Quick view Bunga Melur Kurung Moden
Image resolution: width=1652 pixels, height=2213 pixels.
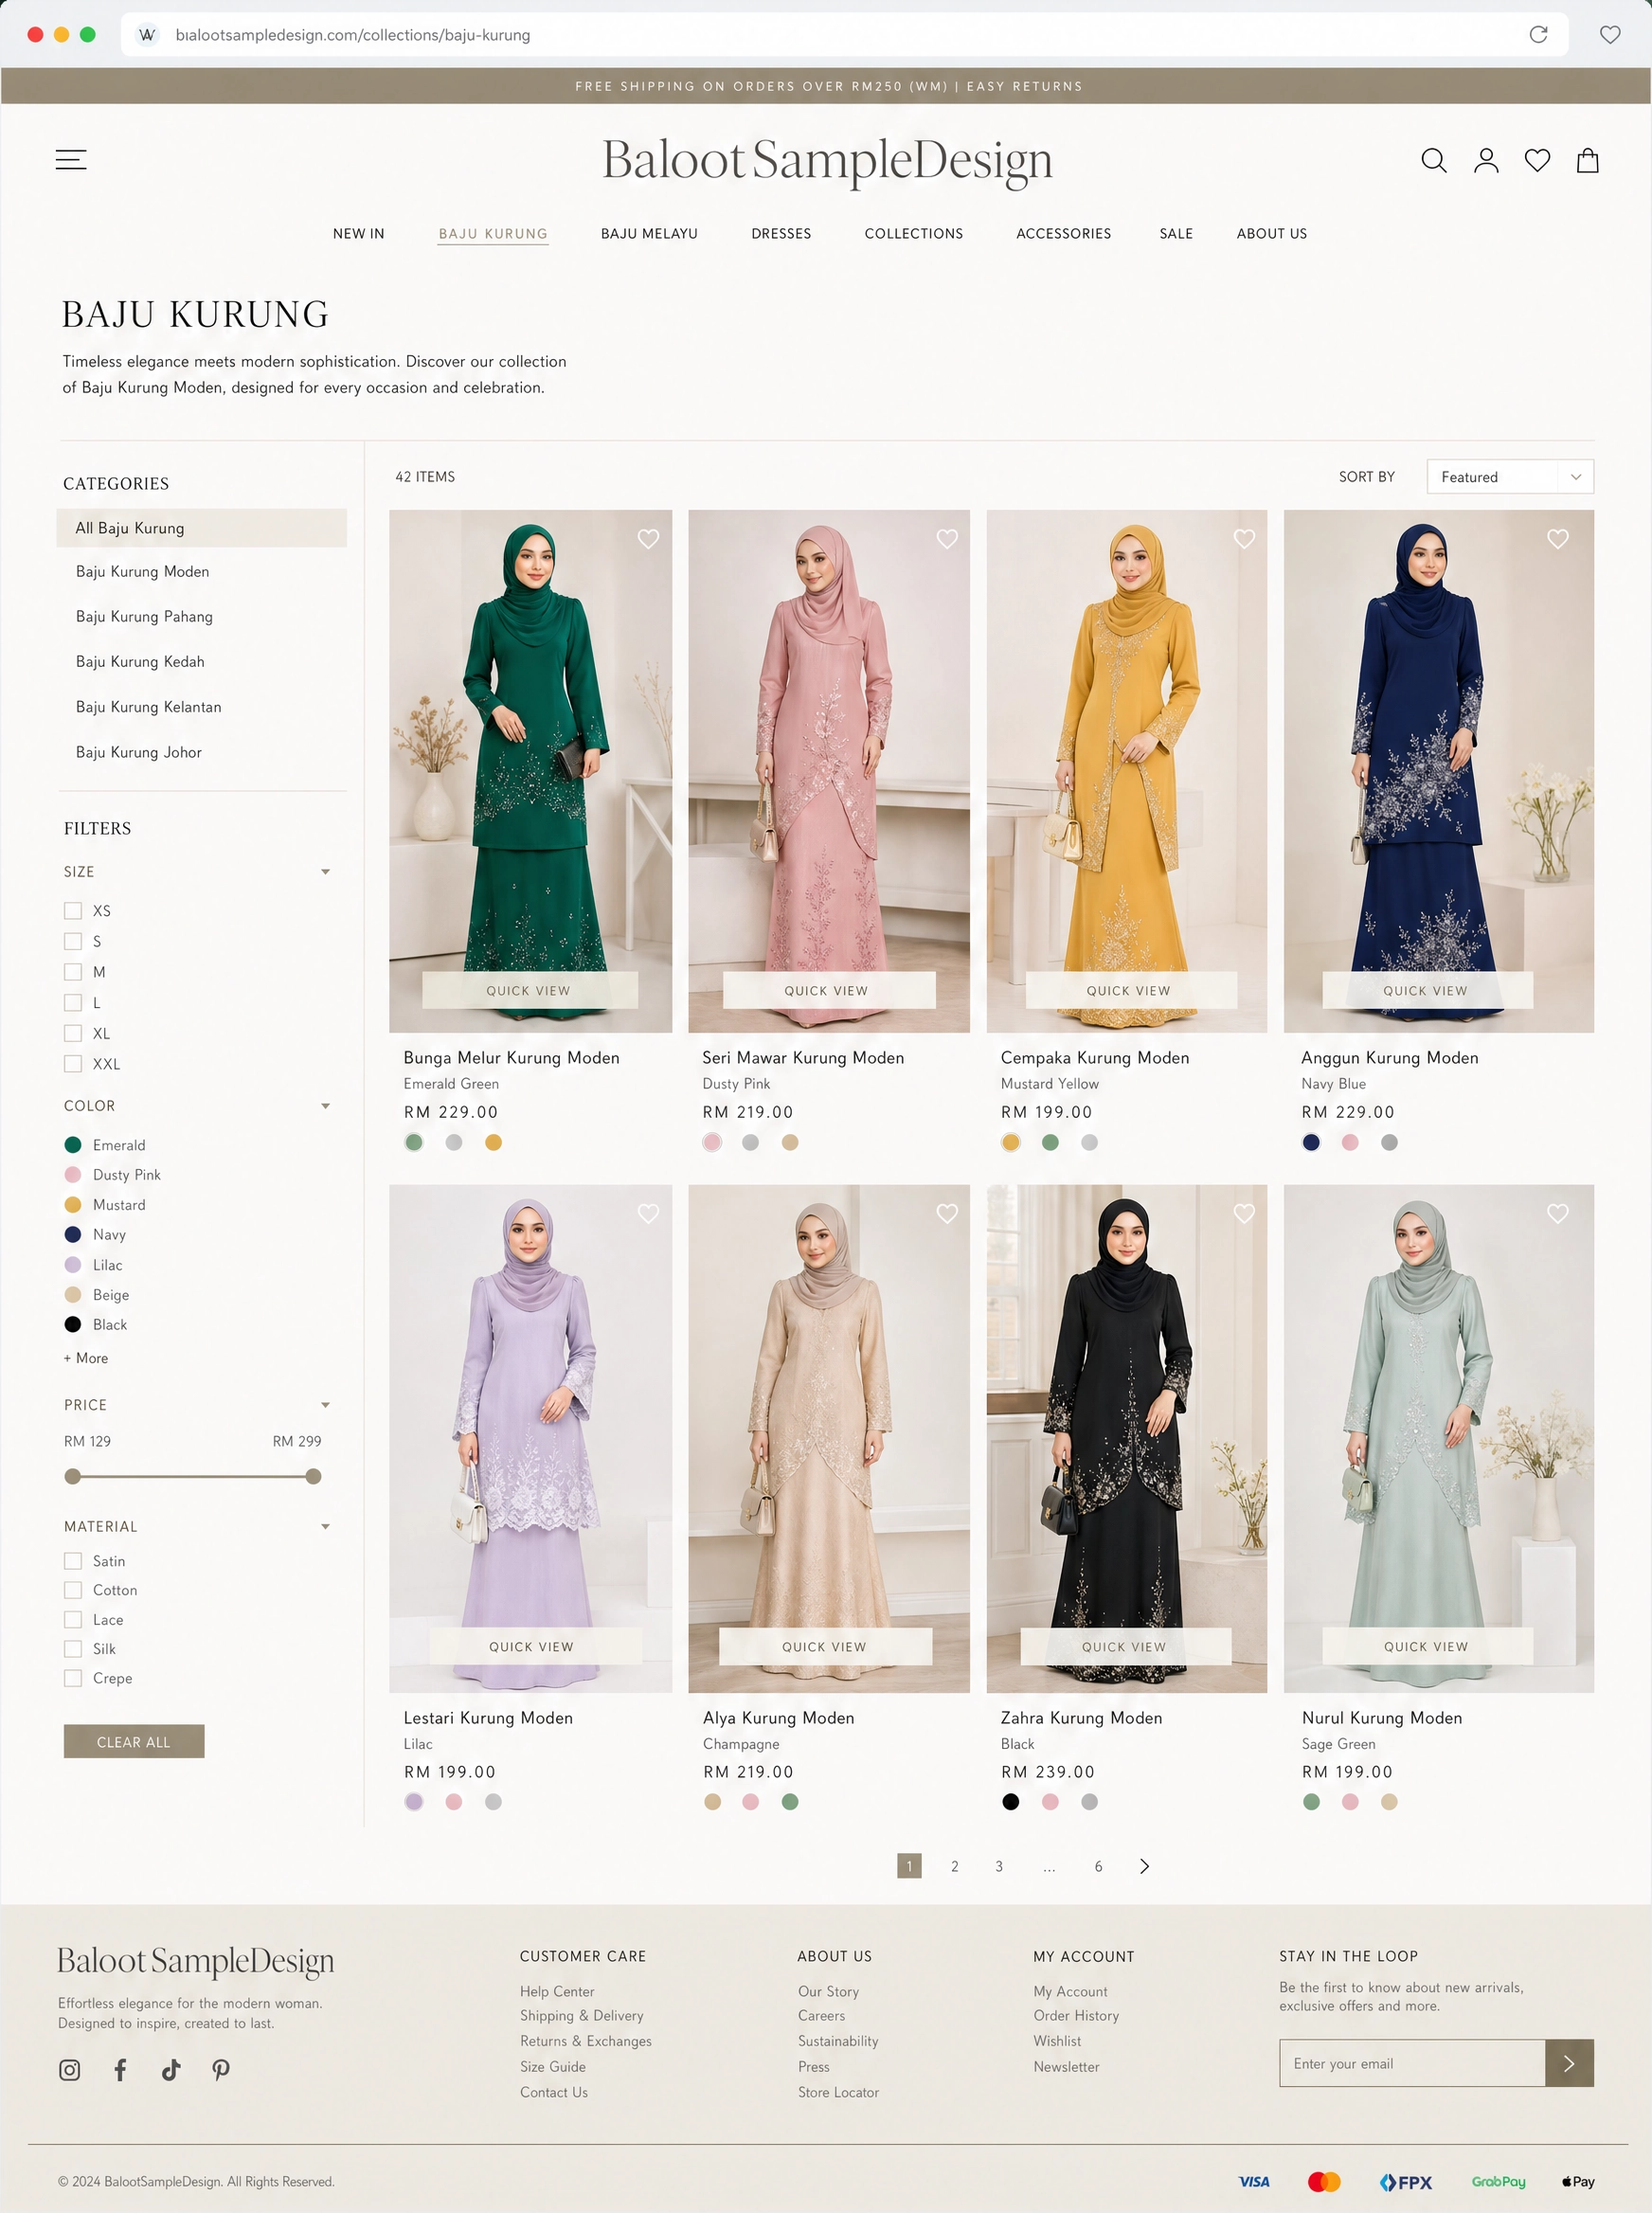[x=529, y=990]
